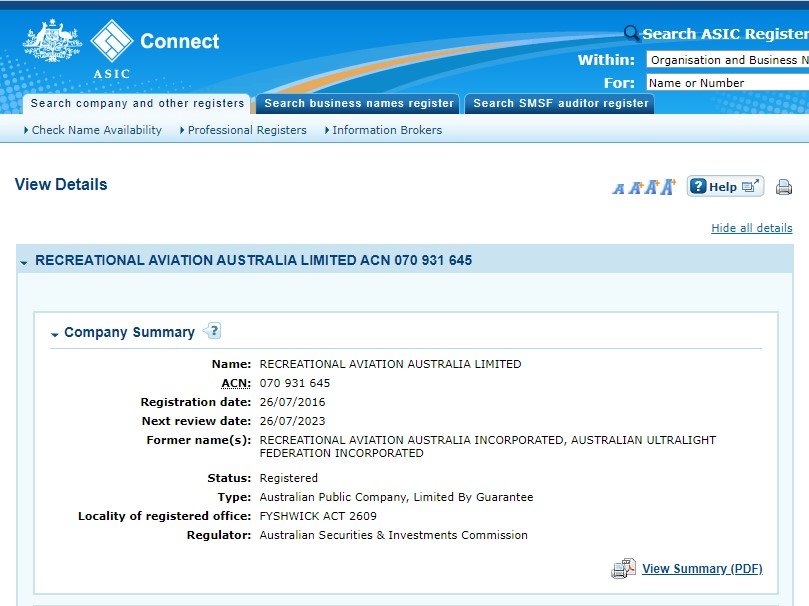The height and width of the screenshot is (606, 809).
Task: Click the next review date 26/07/2023
Action: click(x=292, y=421)
